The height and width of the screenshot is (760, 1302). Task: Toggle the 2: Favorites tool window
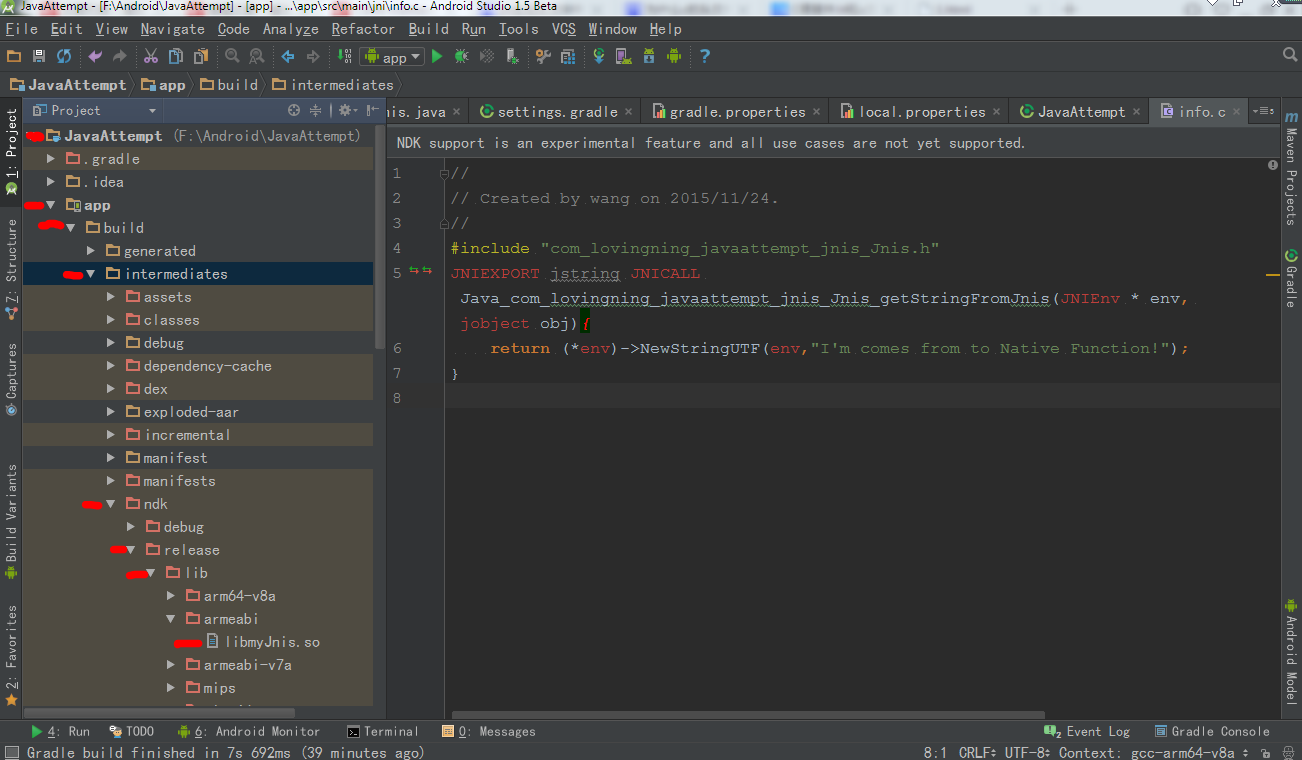(11, 655)
